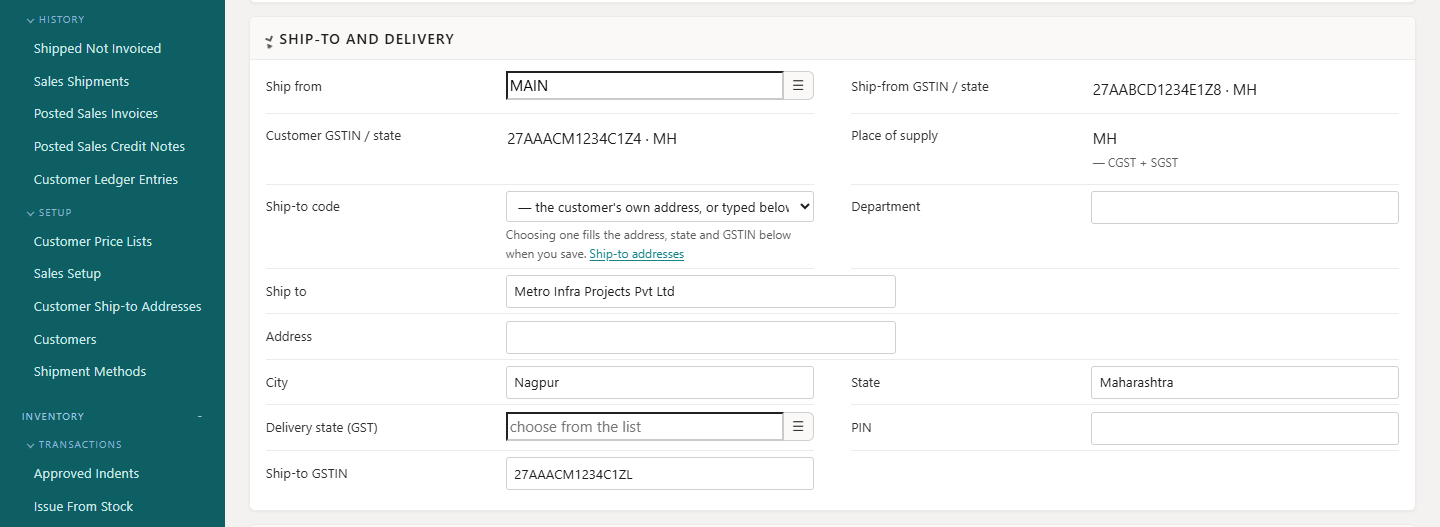Screen dimensions: 1440x527
Task: Open Customer Ship-to Addresses in sidebar
Action: click(x=118, y=306)
